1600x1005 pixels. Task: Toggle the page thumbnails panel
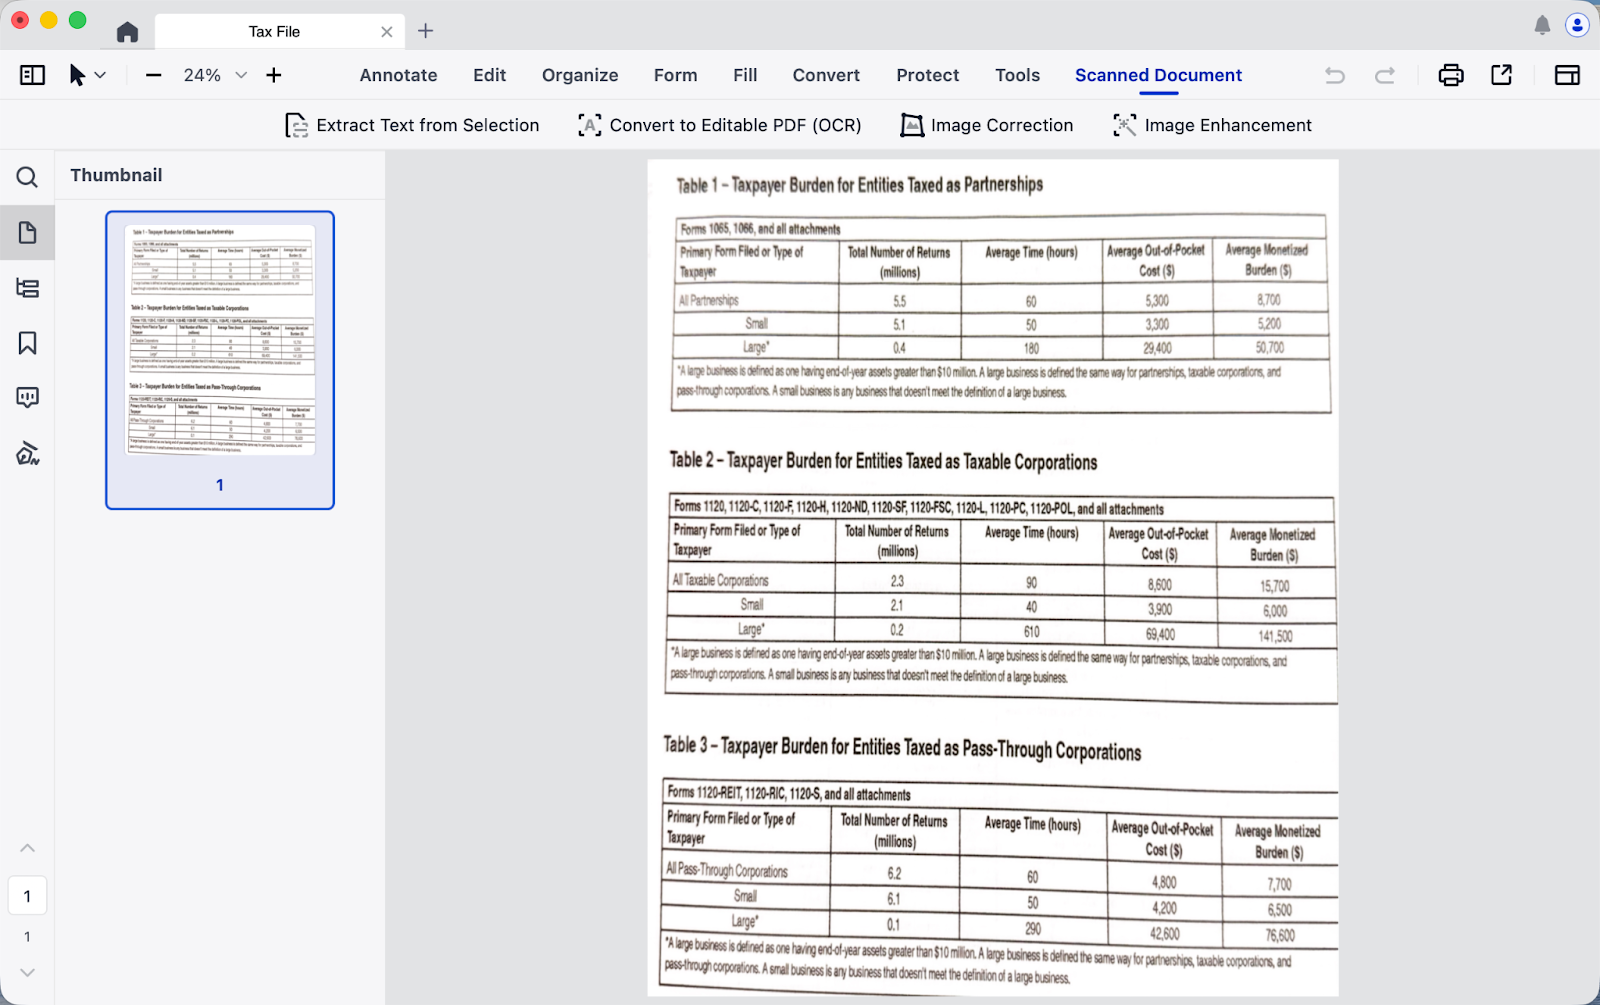[x=27, y=233]
